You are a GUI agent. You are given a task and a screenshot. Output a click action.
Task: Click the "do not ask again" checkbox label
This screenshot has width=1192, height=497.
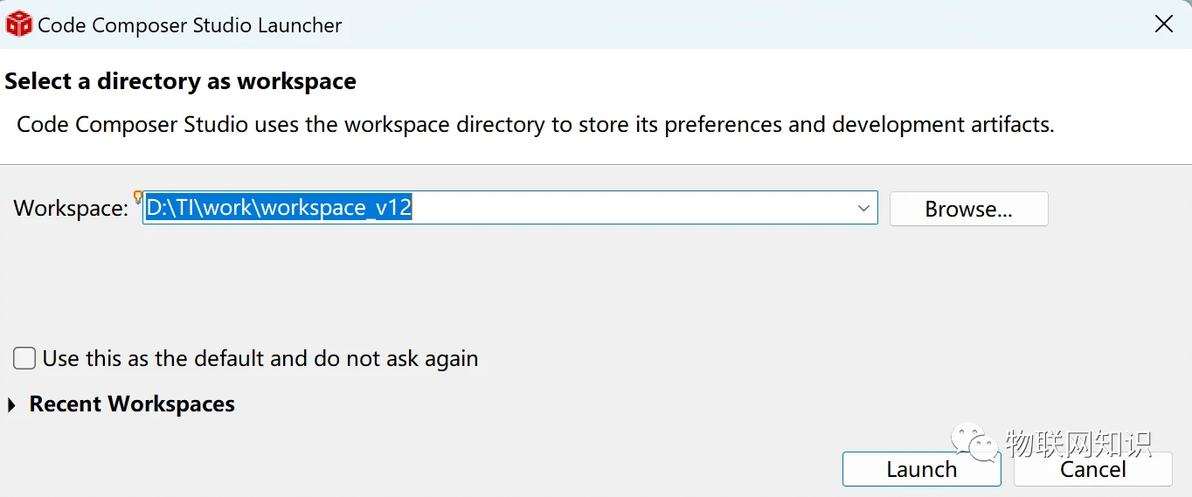(260, 358)
